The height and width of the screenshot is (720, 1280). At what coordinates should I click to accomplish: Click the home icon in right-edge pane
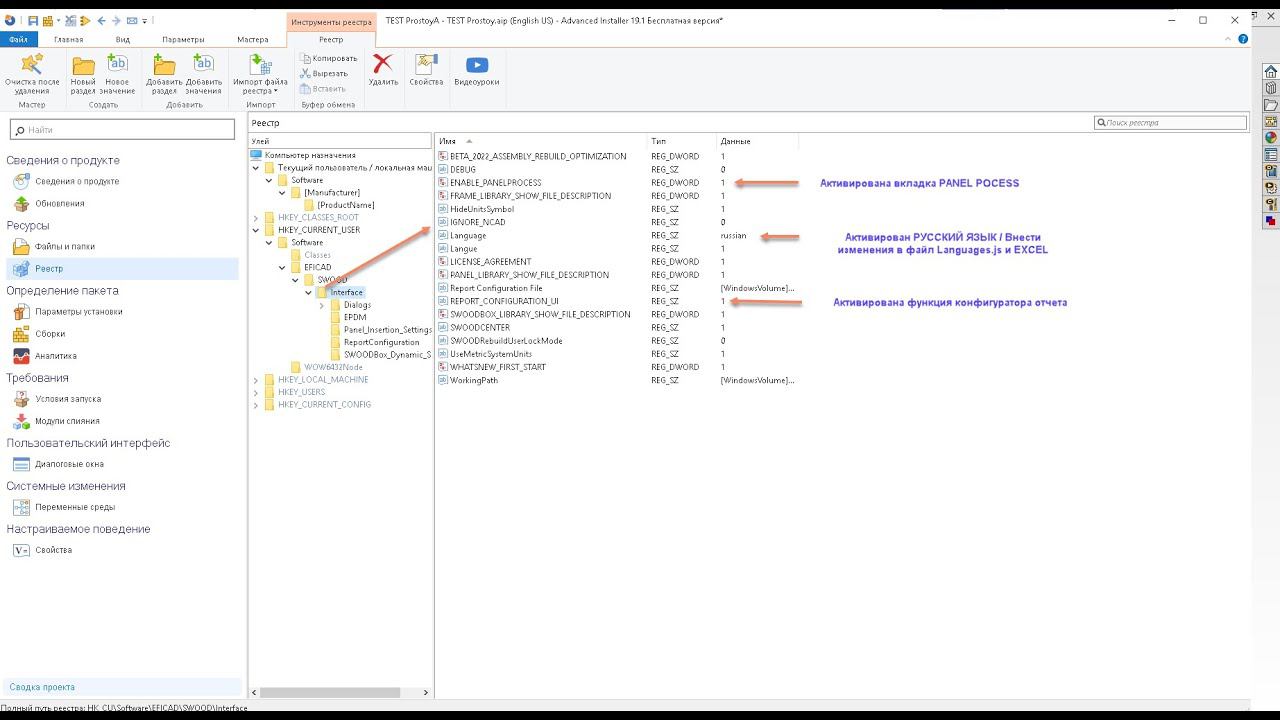(x=1270, y=71)
